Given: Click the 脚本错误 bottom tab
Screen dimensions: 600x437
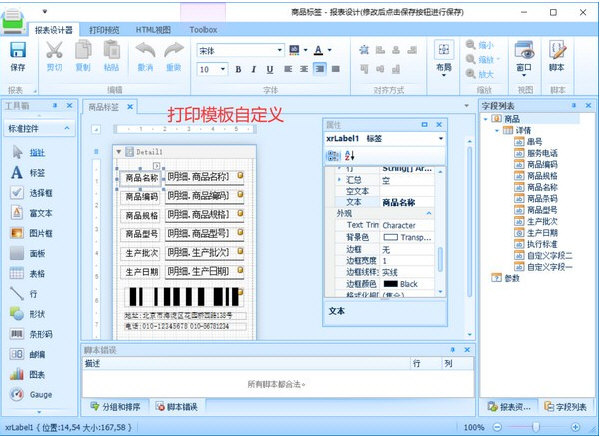Looking at the screenshot, I should pyautogui.click(x=180, y=407).
